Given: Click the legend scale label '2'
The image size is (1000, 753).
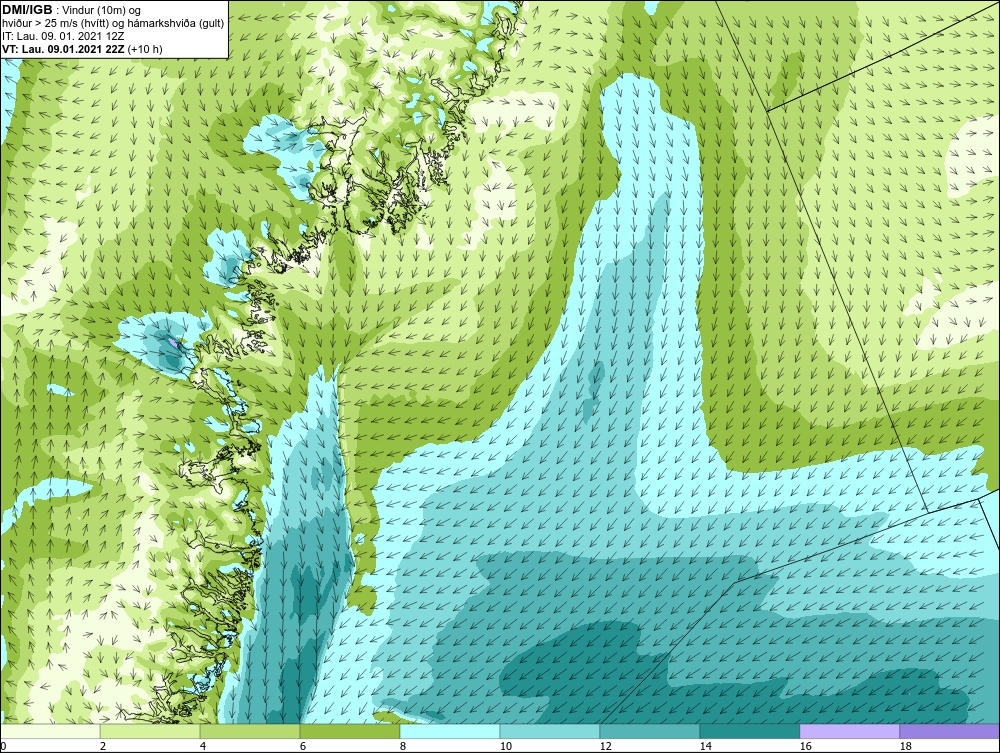Looking at the screenshot, I should tap(103, 746).
